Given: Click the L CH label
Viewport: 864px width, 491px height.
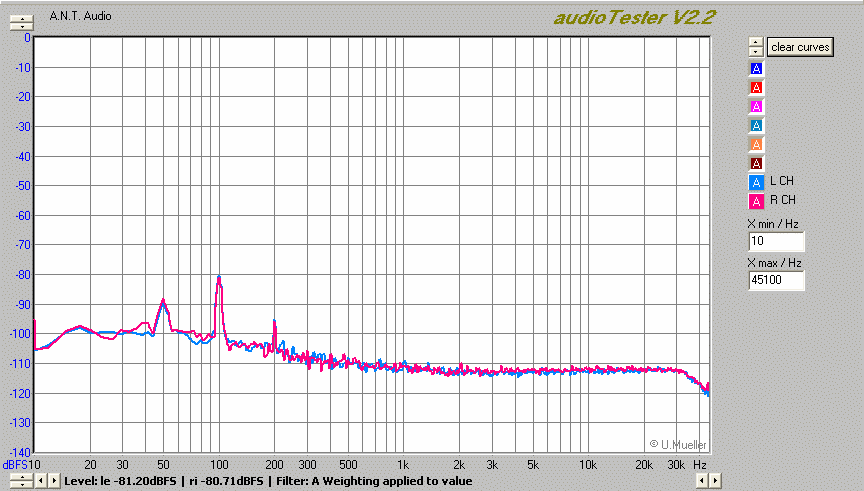Looking at the screenshot, I should (x=782, y=181).
